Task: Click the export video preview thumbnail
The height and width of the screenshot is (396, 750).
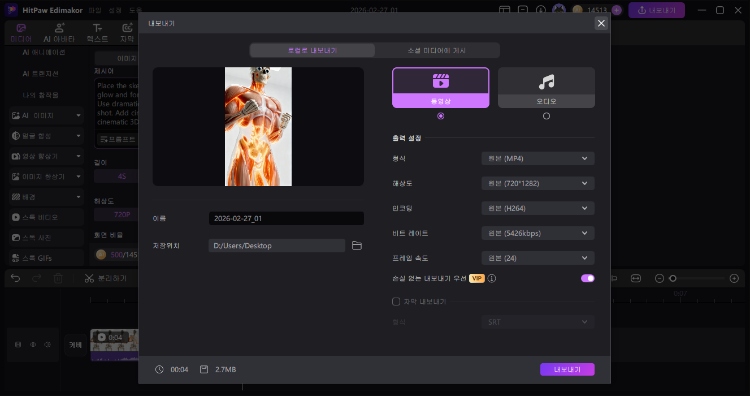Action: pyautogui.click(x=258, y=126)
